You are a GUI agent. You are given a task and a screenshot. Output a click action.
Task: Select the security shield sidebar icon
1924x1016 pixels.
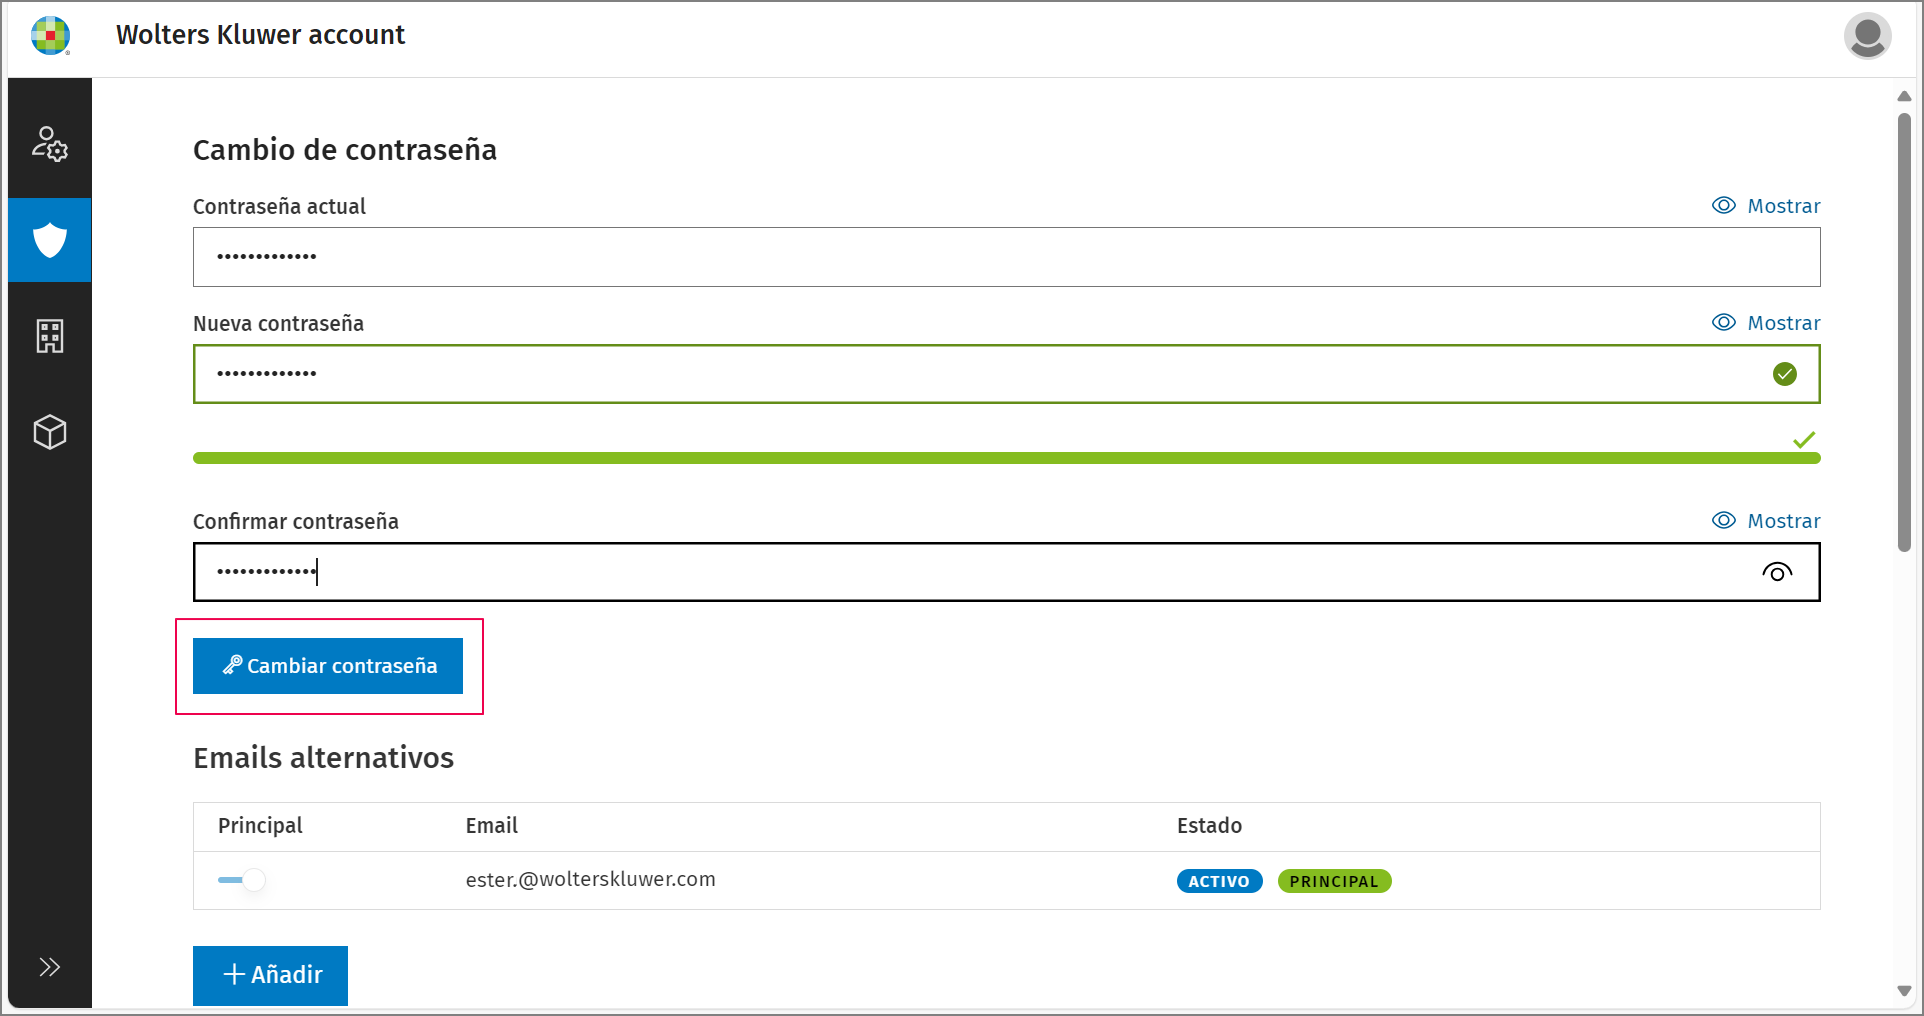pyautogui.click(x=50, y=240)
